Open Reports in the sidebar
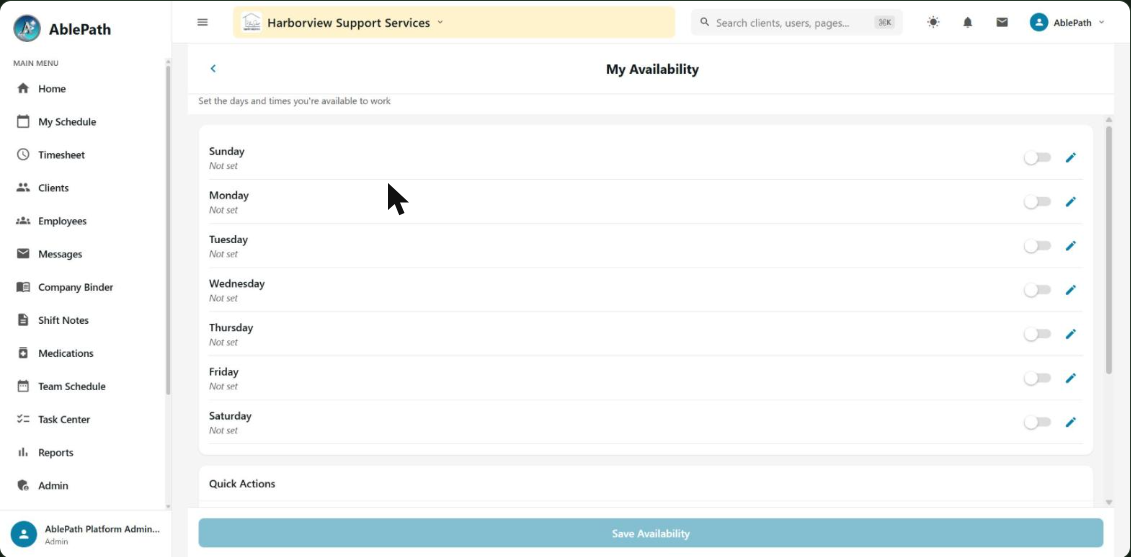Screen dimensions: 1131x557 83,452
